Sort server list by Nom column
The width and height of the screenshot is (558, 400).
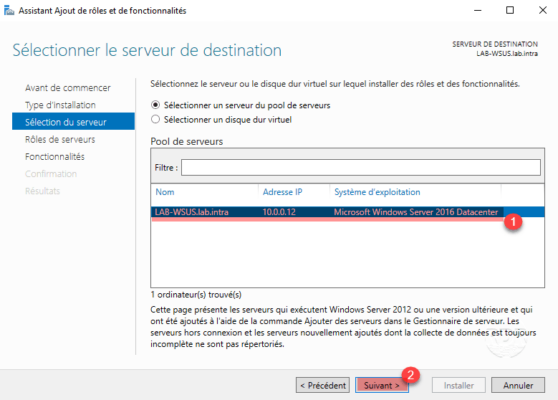pos(165,192)
